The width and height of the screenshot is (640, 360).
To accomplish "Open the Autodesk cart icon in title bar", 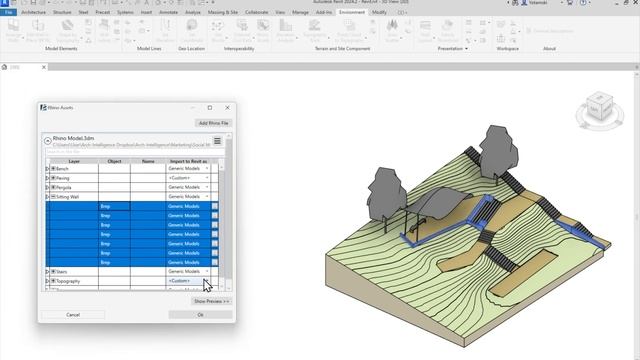I will click(570, 2).
